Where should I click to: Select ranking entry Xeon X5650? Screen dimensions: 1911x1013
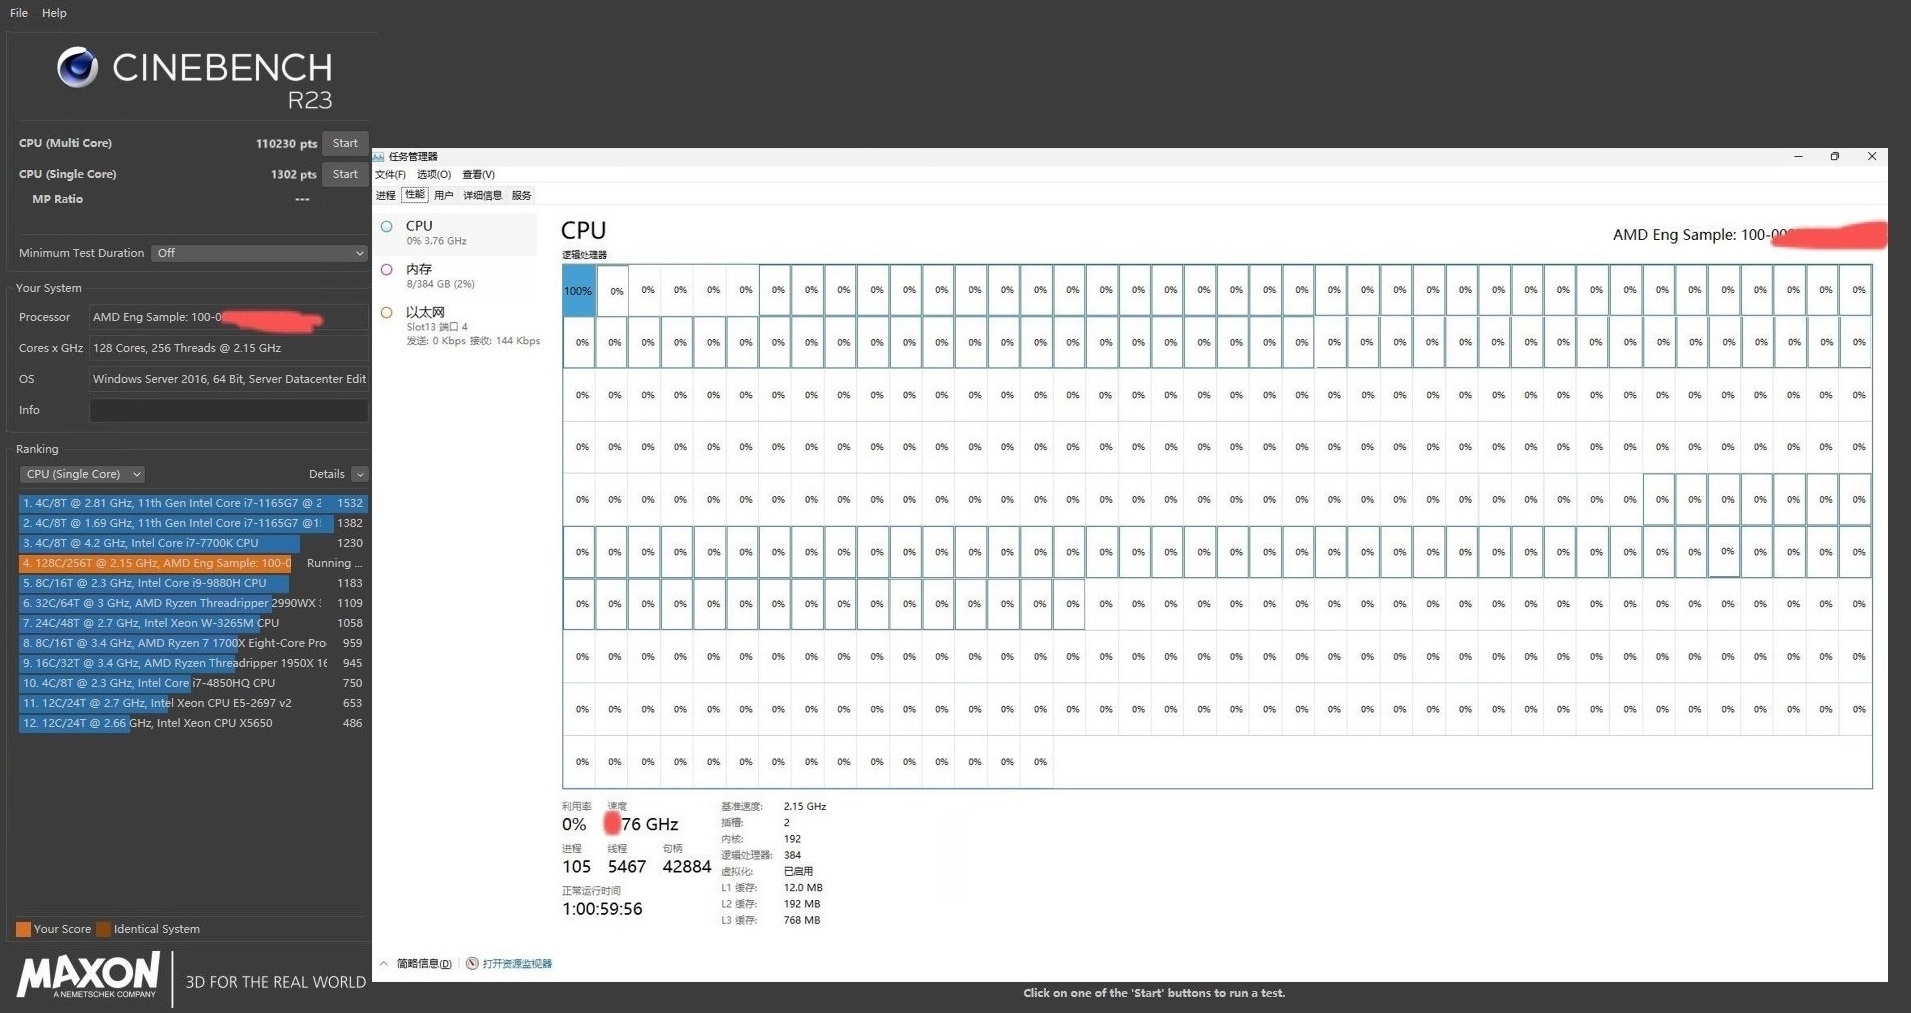point(193,723)
